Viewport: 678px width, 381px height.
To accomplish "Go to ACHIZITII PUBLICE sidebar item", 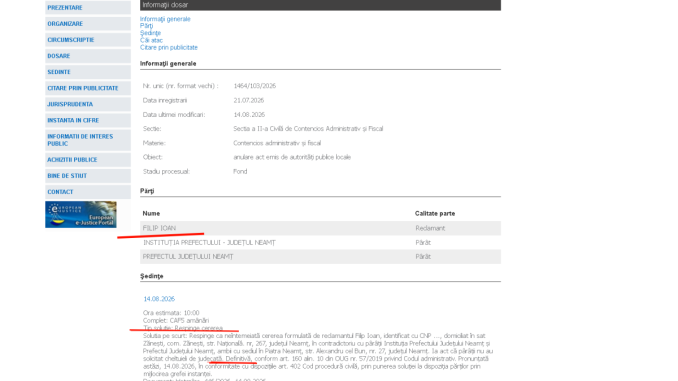I will (x=88, y=160).
